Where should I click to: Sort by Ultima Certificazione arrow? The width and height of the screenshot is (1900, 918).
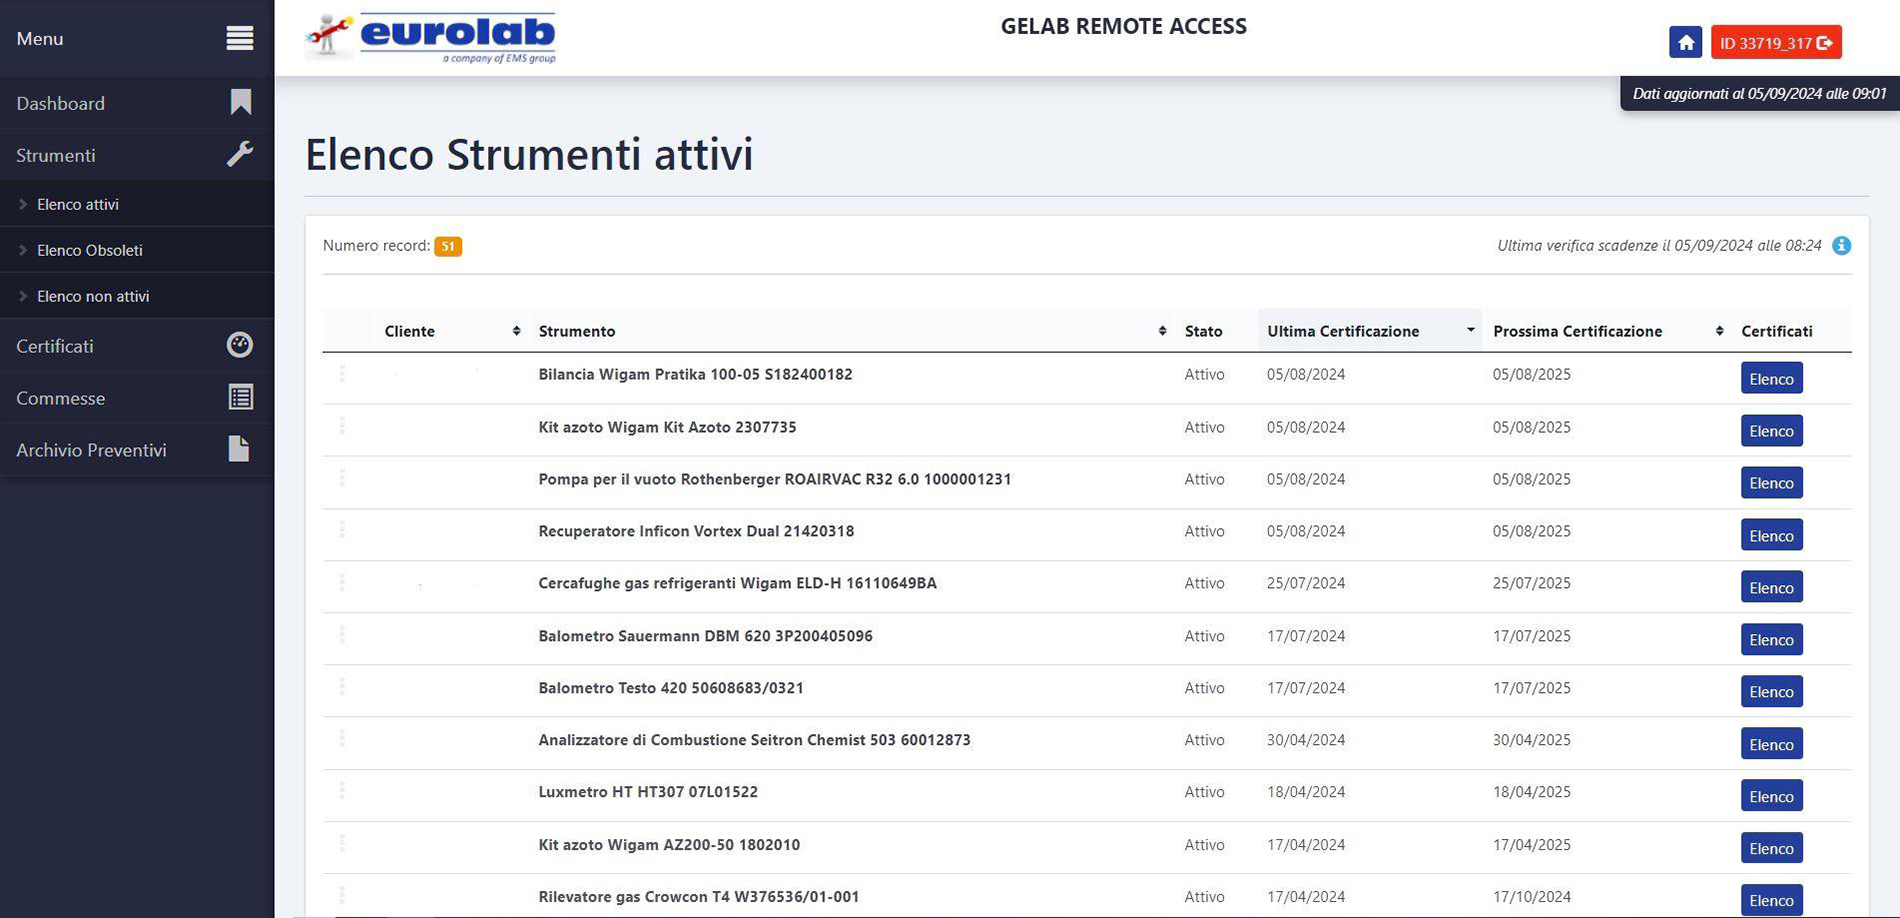(1470, 330)
